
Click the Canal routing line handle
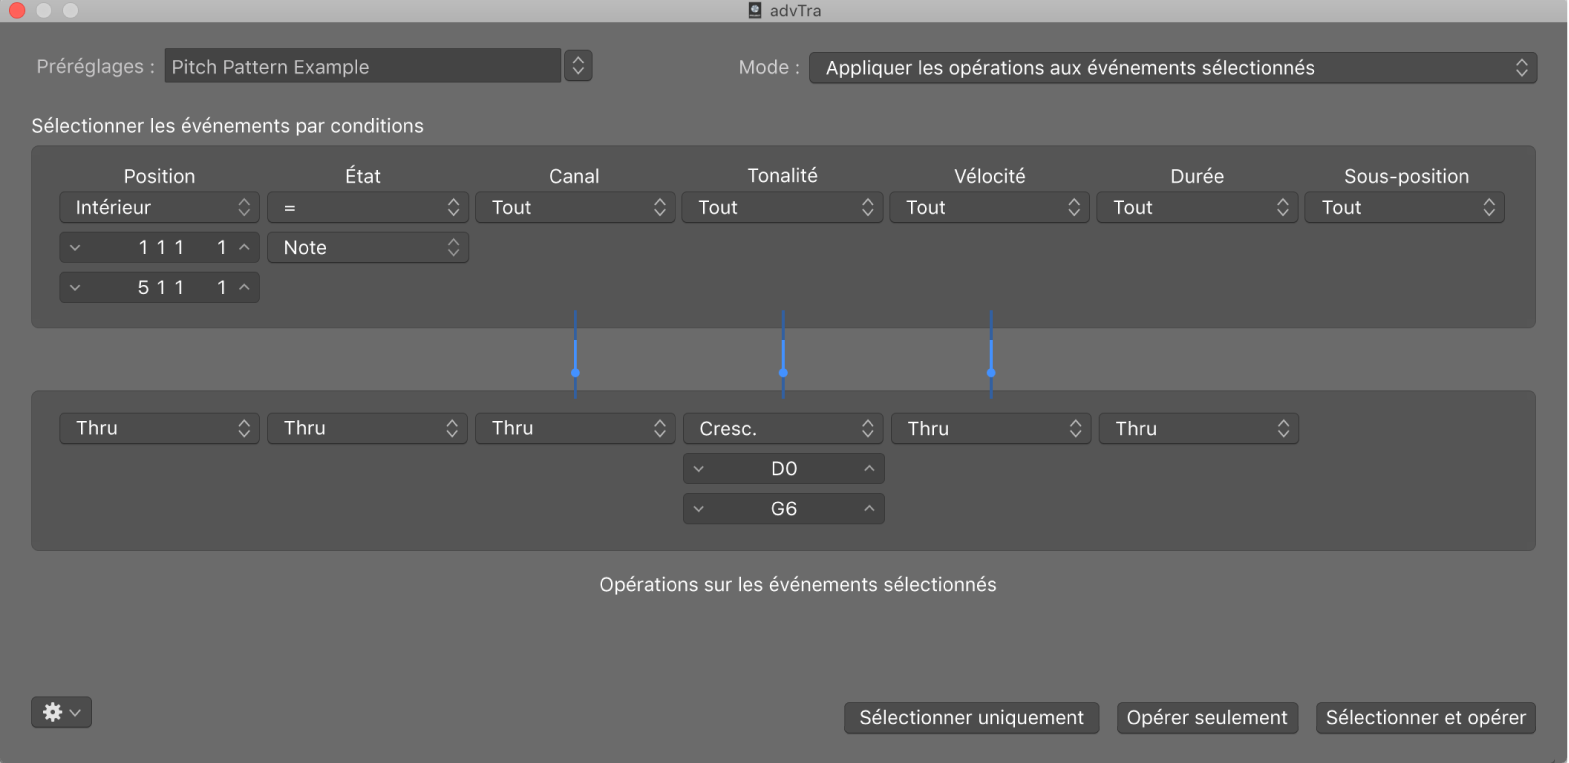point(575,372)
